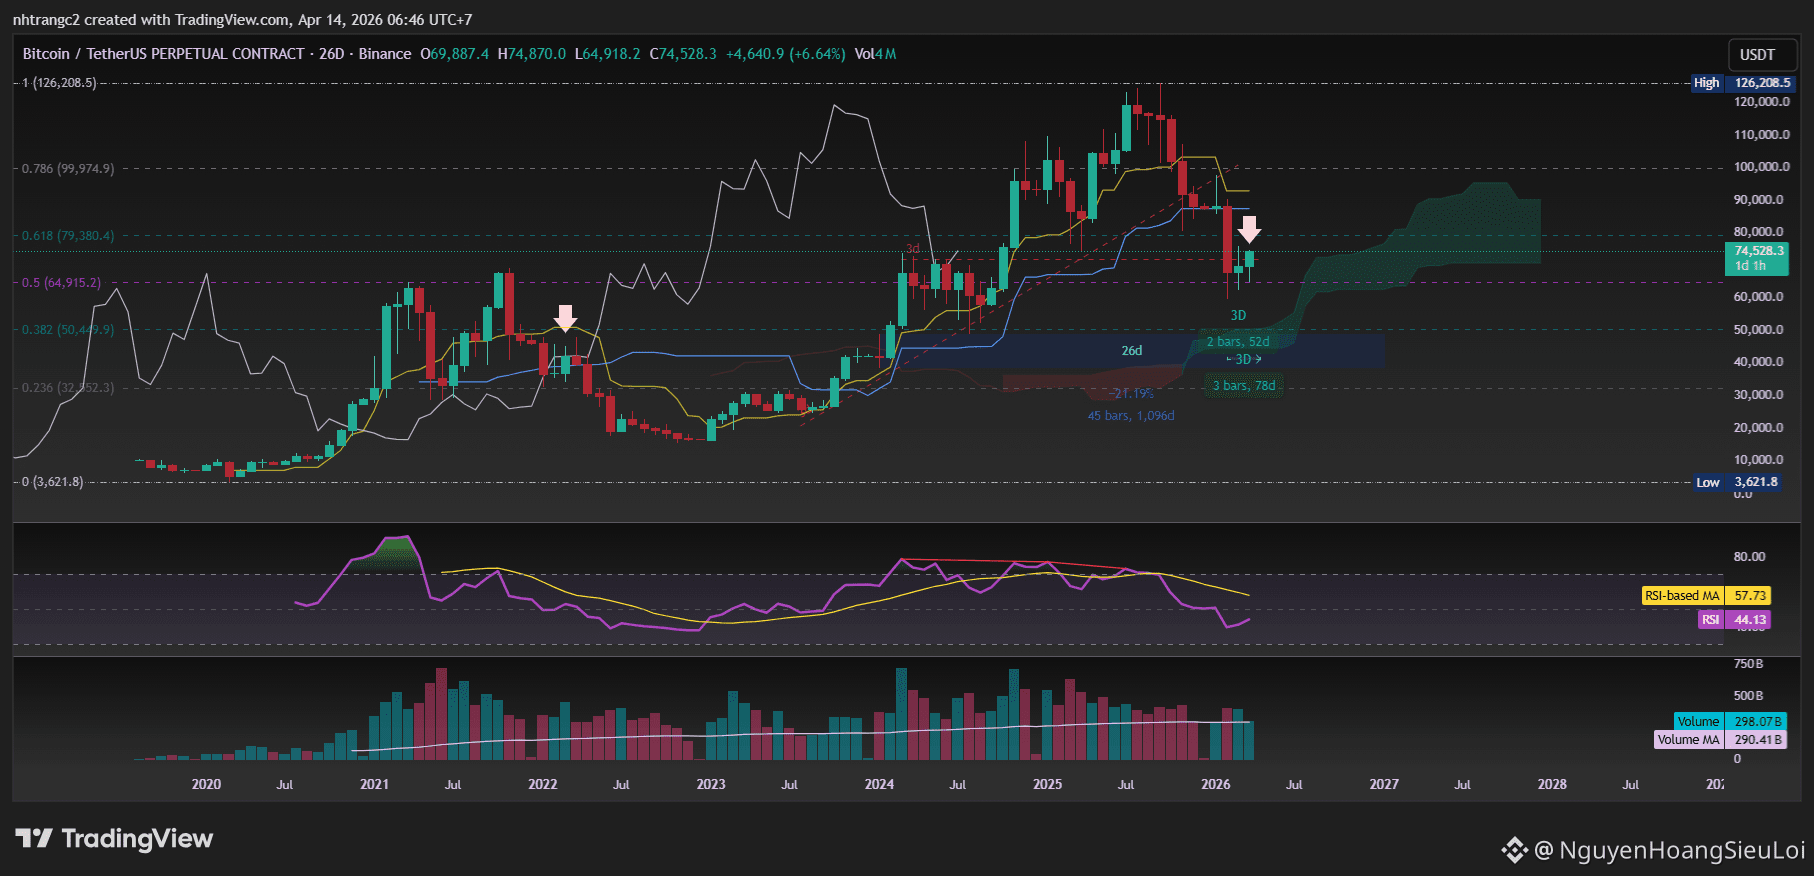1814x876 pixels.
Task: Click the 2026 label on time axis
Action: tap(1216, 784)
